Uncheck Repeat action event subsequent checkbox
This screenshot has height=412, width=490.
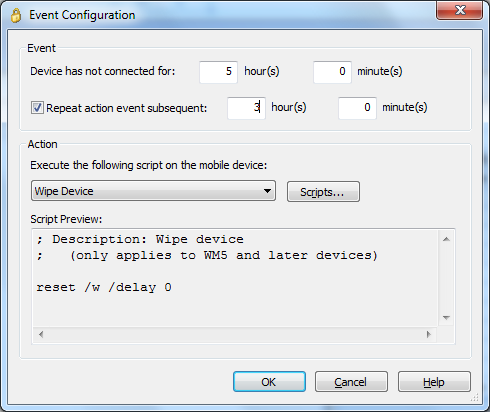point(37,108)
